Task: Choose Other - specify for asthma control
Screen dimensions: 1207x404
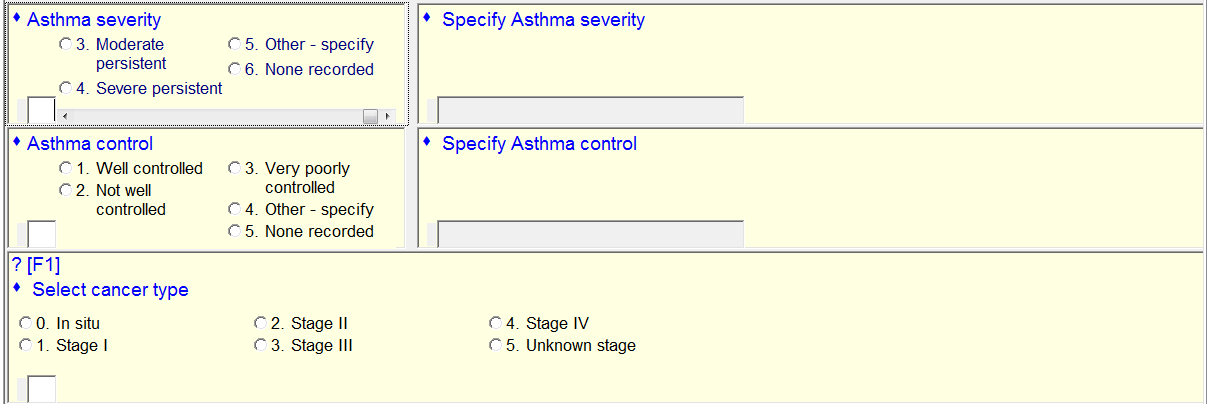Action: tap(234, 210)
